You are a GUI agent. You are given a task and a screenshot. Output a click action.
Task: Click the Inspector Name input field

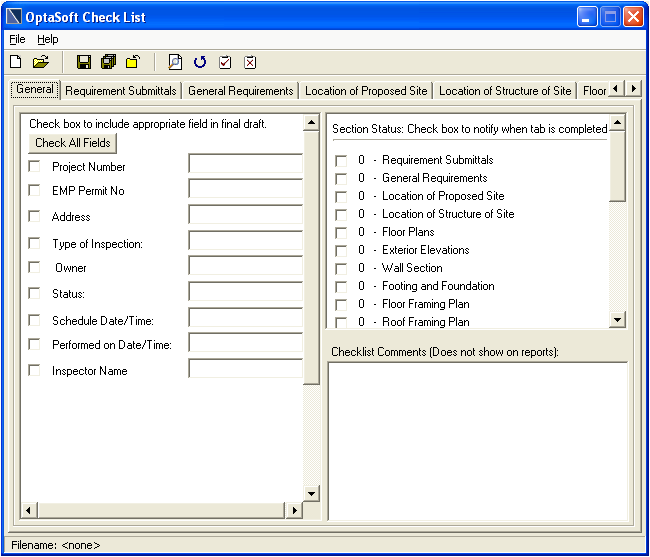pos(245,368)
